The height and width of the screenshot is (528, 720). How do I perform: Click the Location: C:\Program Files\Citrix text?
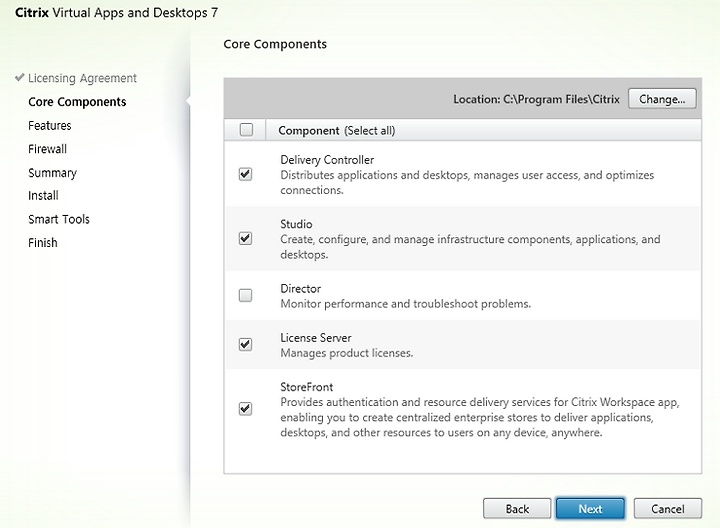pos(536,100)
